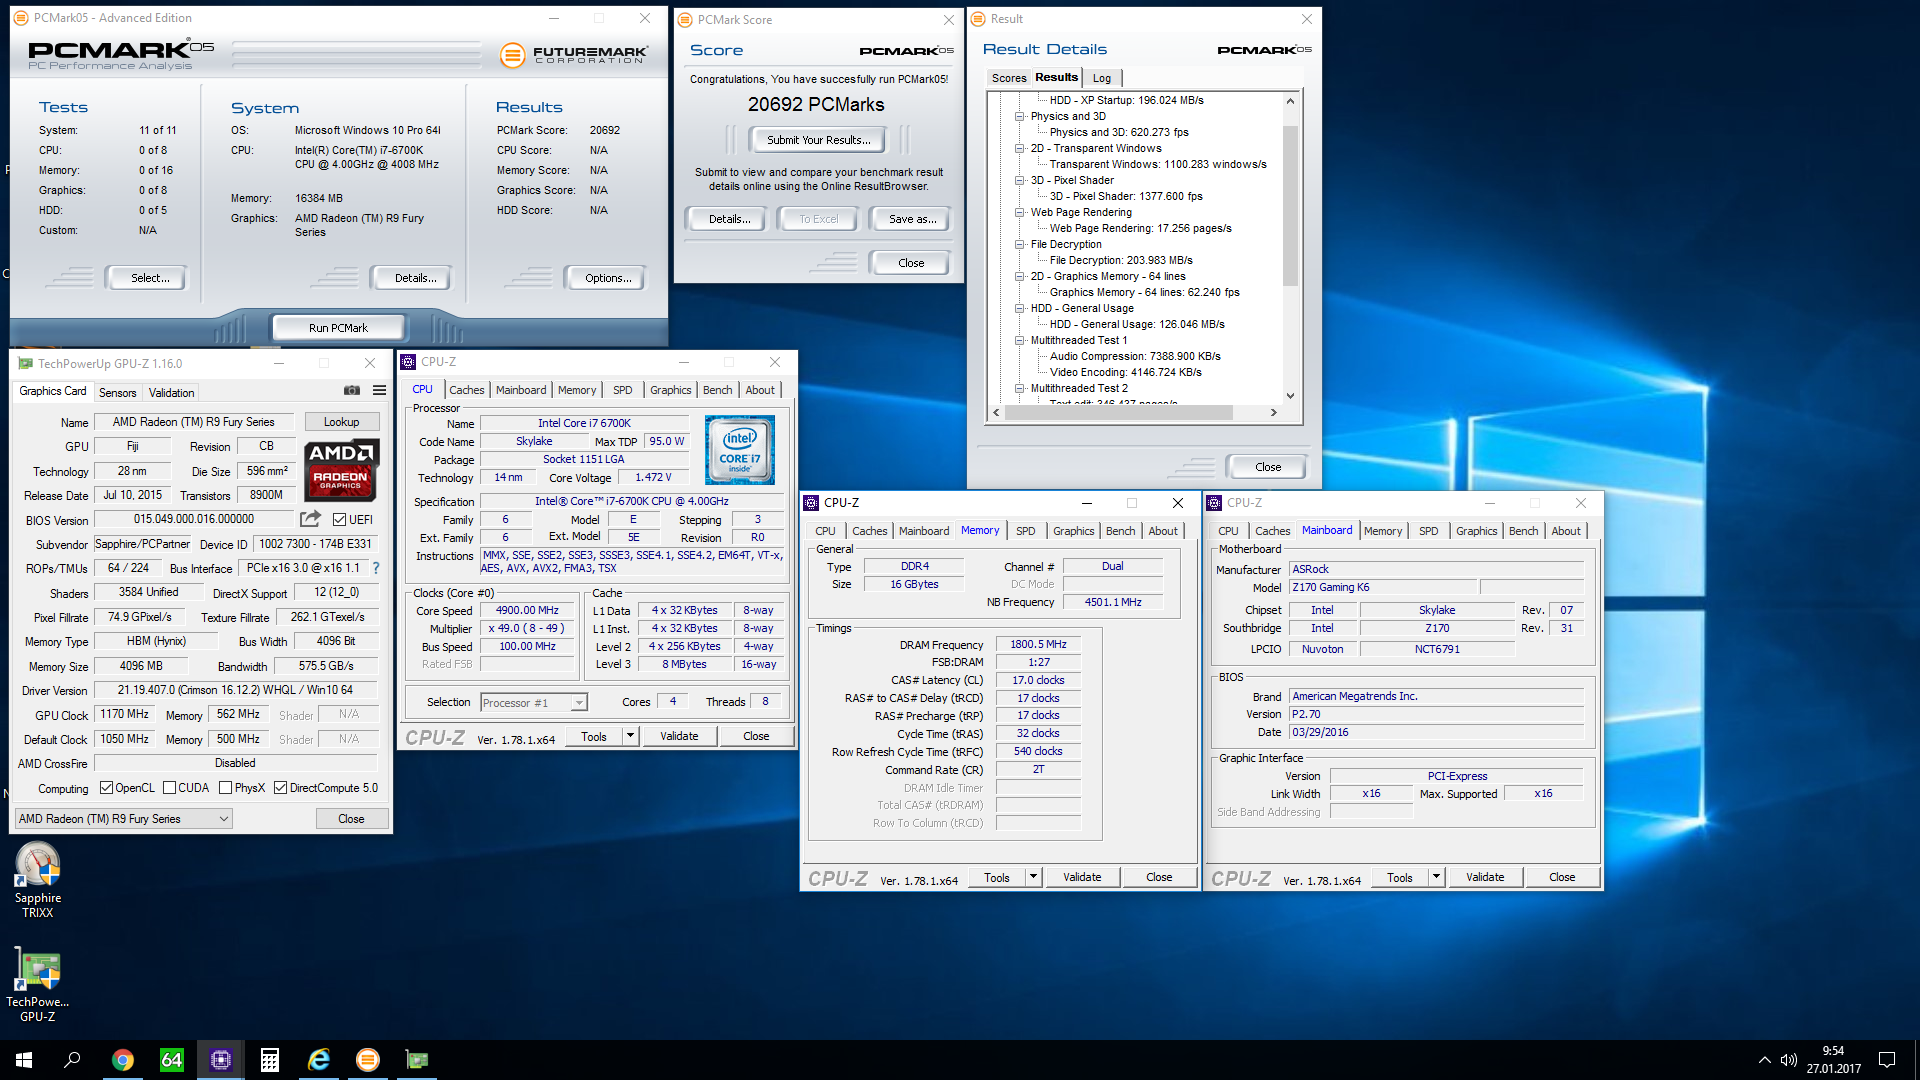
Task: Click Save as button in PCMark Score
Action: pos(912,219)
